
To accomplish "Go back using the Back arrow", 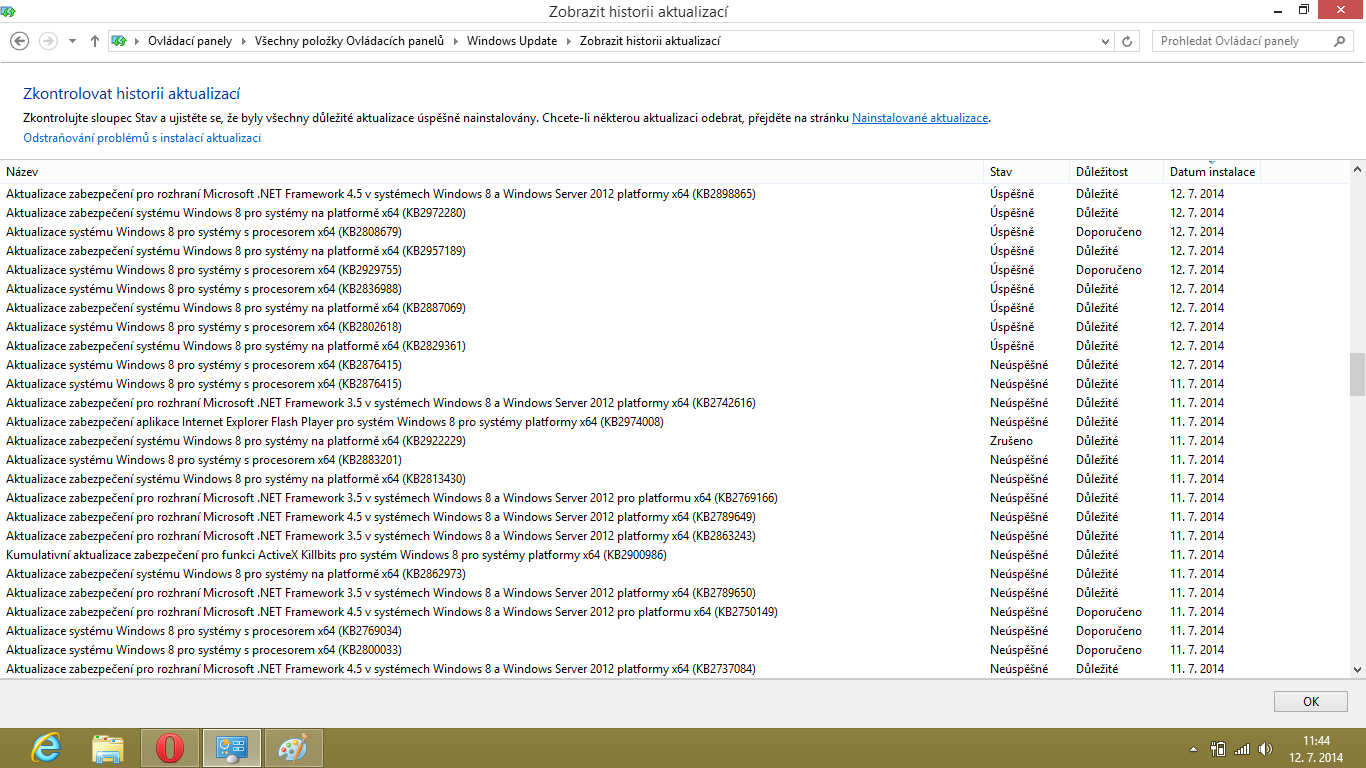I will pos(19,41).
